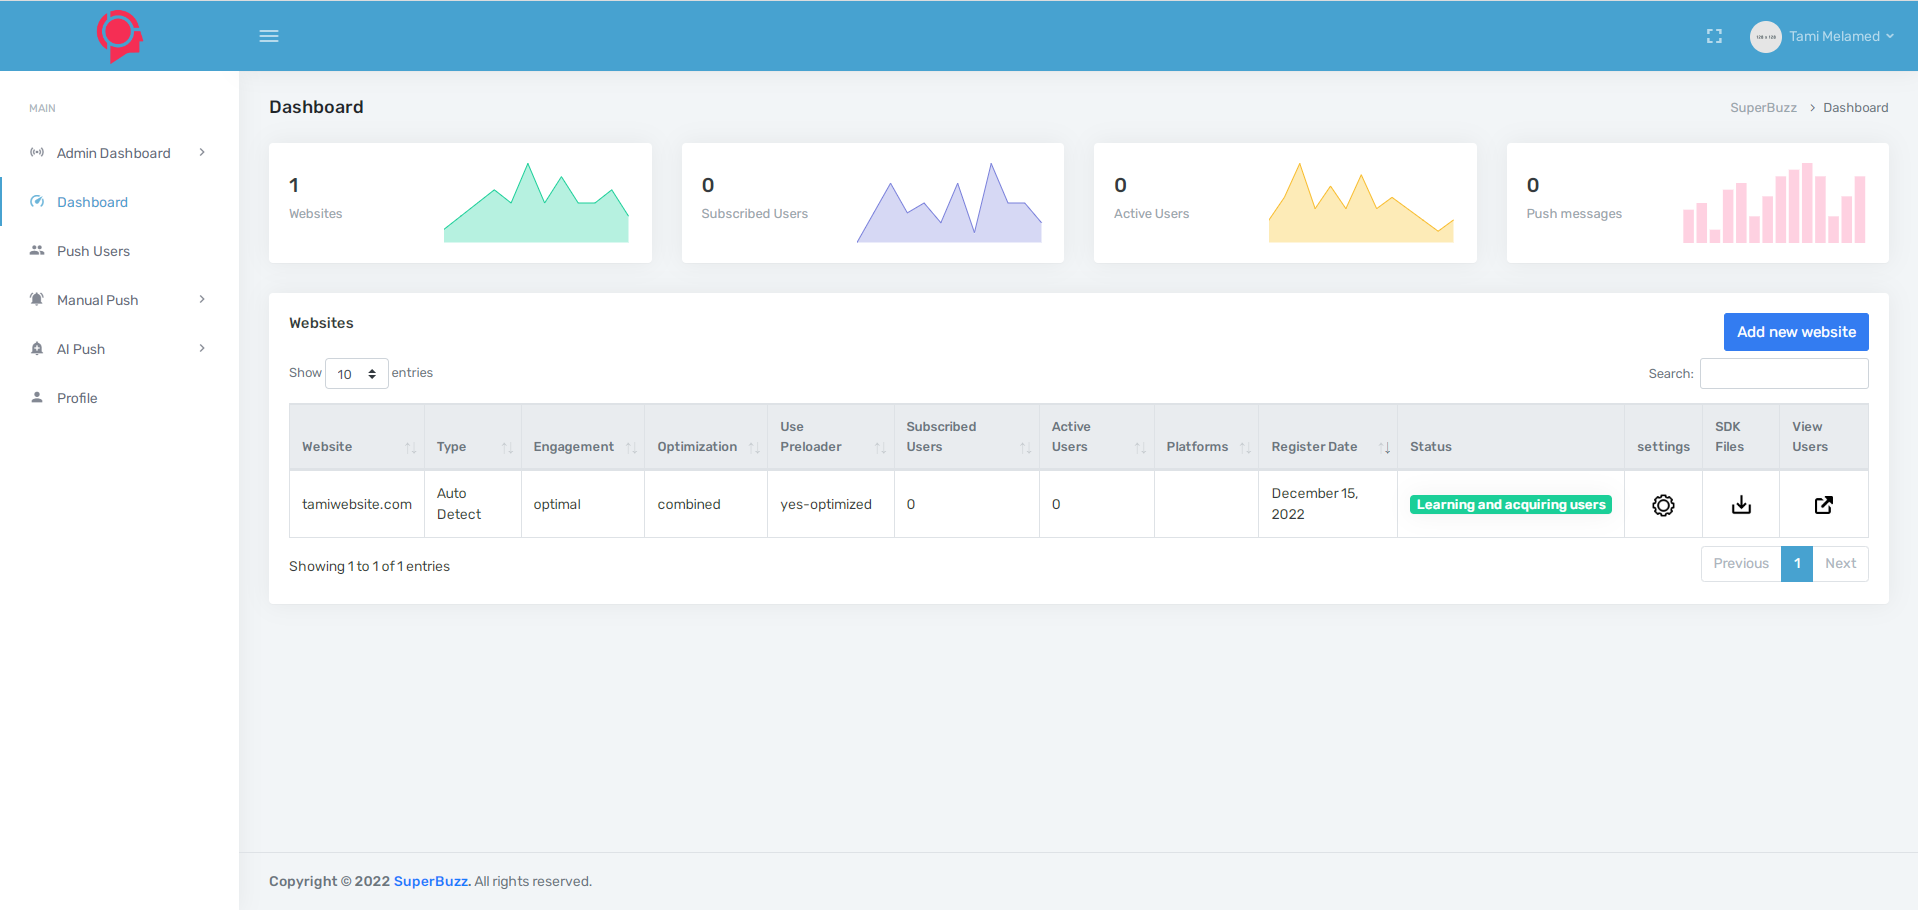Focus the table Search input field
Viewport: 1918px width, 910px height.
click(1783, 374)
